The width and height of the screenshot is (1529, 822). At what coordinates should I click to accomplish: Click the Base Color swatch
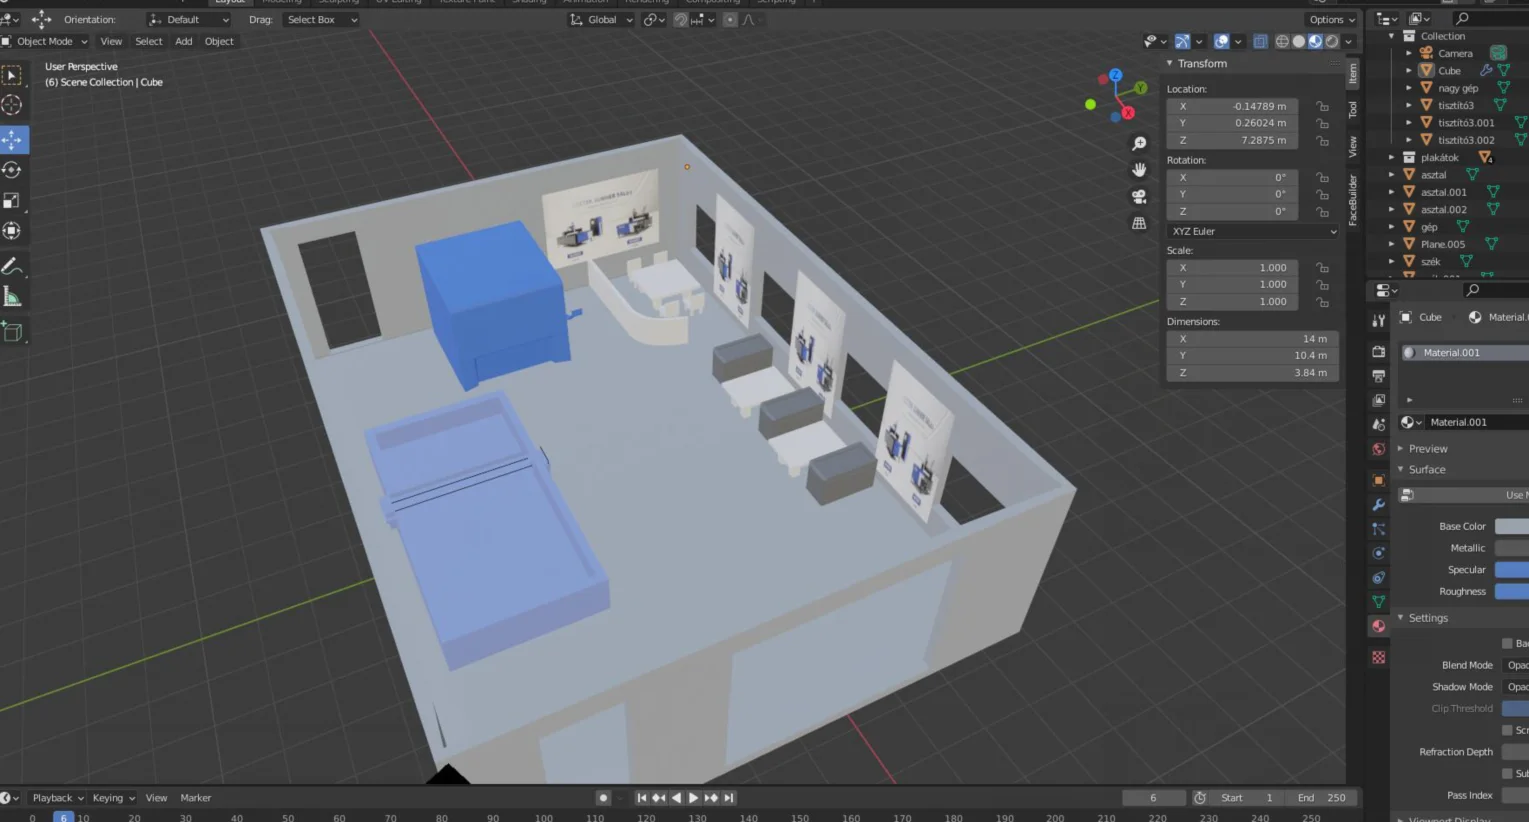tap(1512, 526)
